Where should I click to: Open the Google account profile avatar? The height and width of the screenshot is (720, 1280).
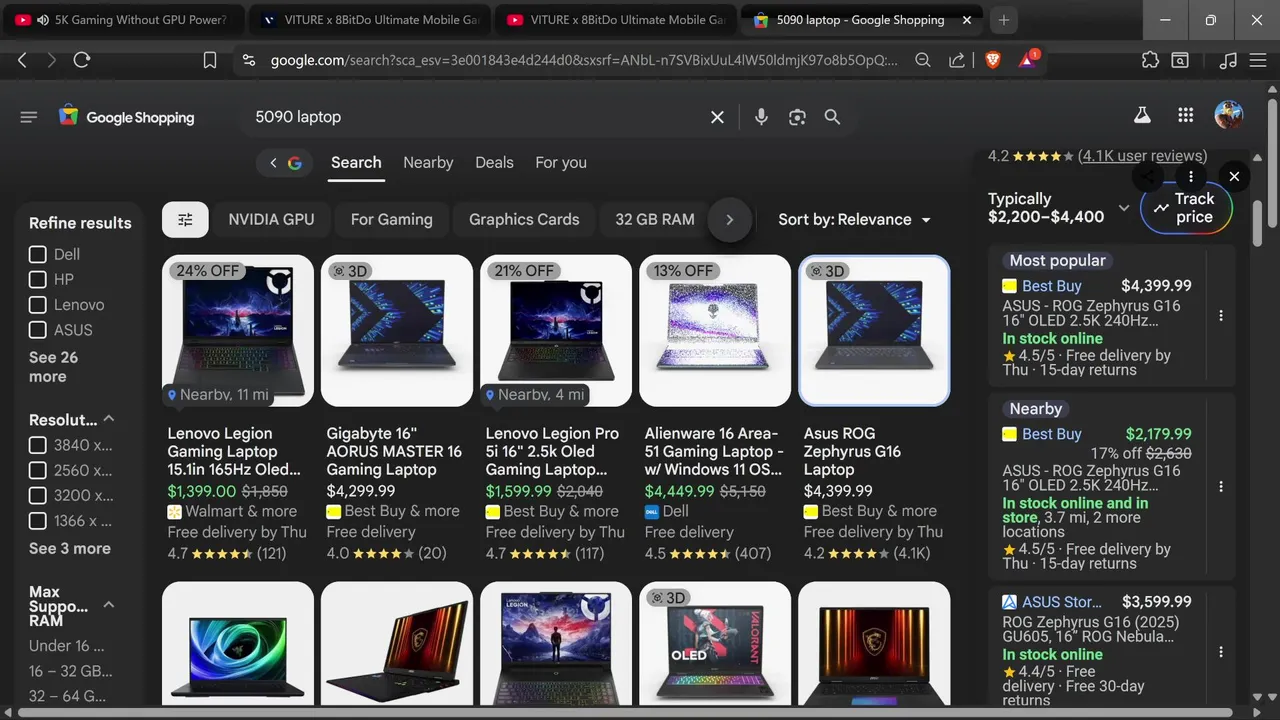coord(1229,115)
